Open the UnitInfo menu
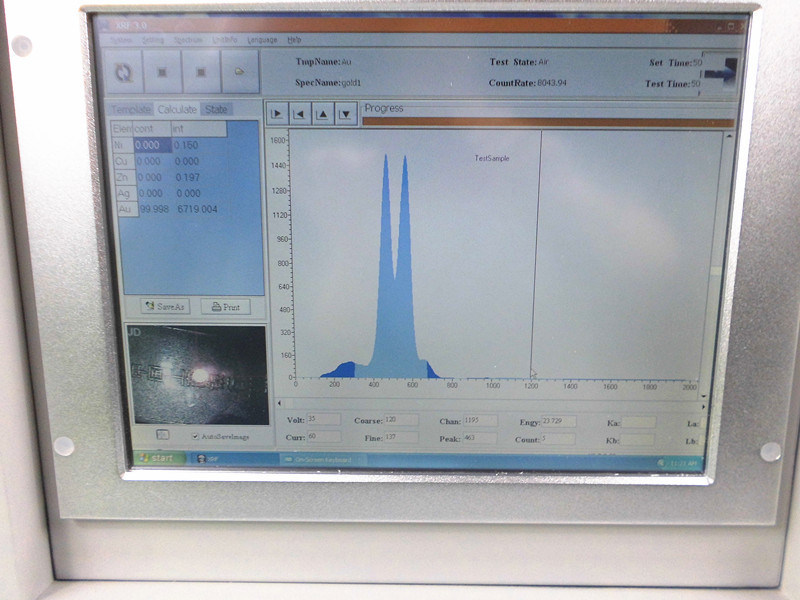The width and height of the screenshot is (800, 600). tap(224, 41)
